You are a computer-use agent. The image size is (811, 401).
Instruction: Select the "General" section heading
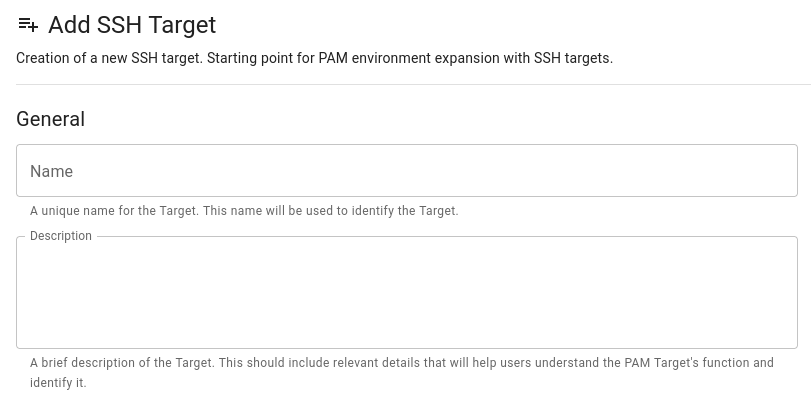[50, 119]
